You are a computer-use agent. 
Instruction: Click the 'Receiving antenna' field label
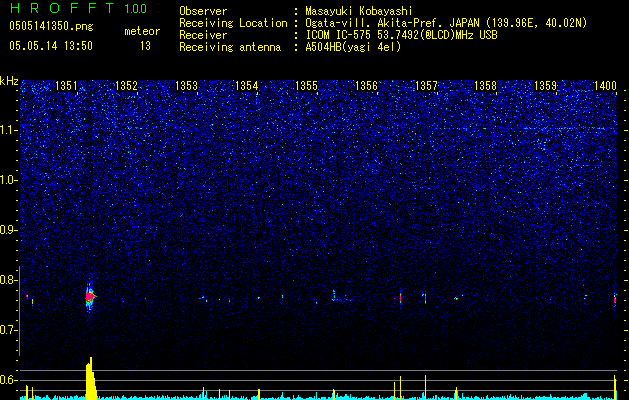(x=230, y=47)
